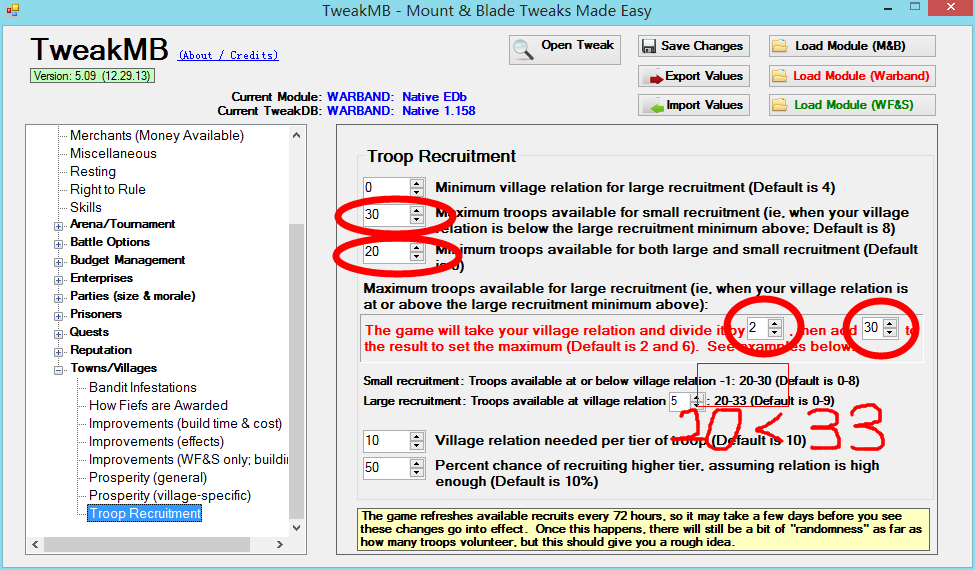The width and height of the screenshot is (975, 570).
Task: Increase the added troops stepper showing 30
Action: pyautogui.click(x=890, y=323)
